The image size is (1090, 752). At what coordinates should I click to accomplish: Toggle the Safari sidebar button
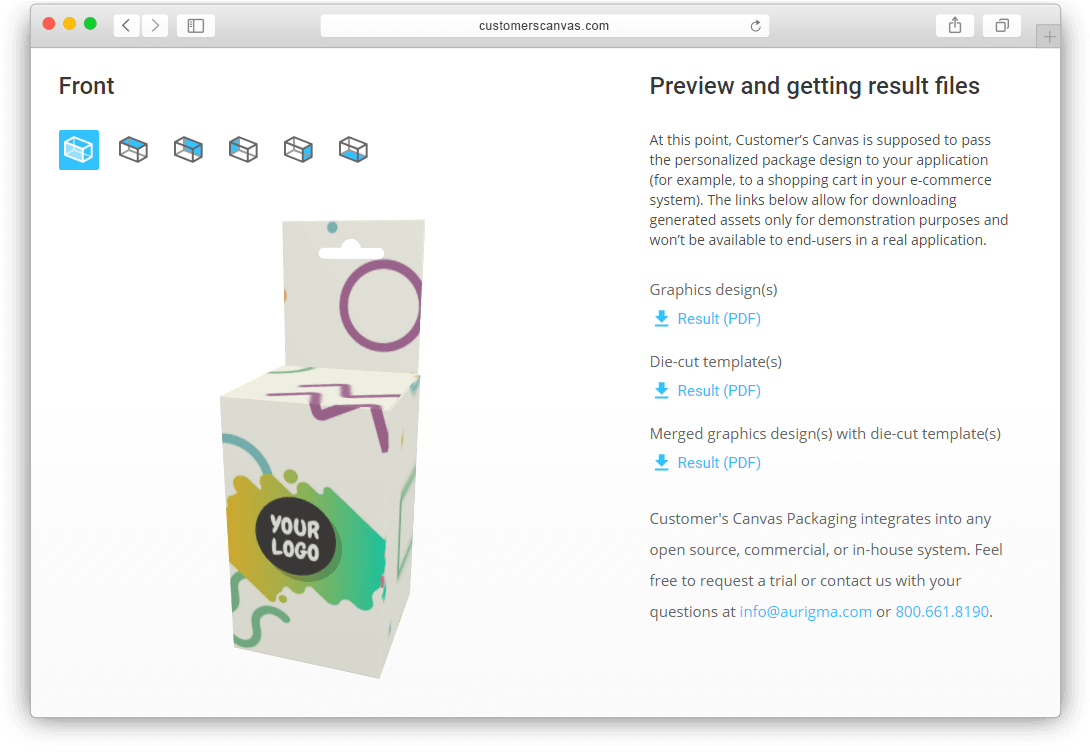click(x=195, y=26)
